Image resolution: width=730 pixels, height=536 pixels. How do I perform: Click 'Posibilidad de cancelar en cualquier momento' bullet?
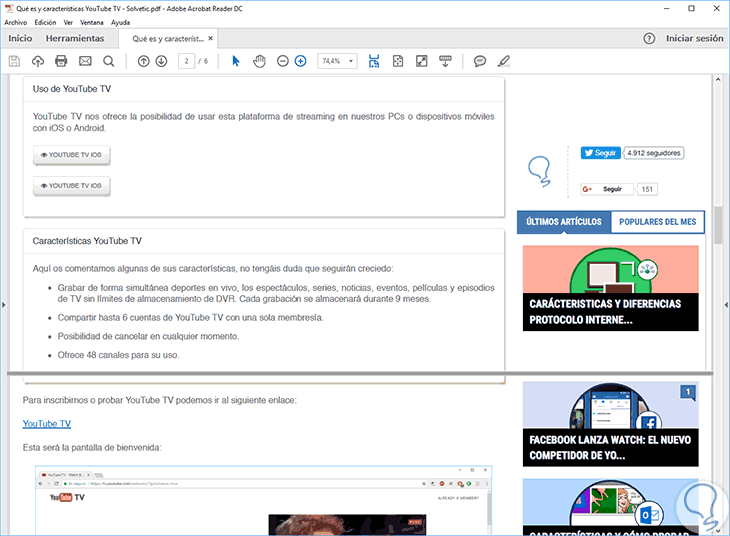coord(148,336)
